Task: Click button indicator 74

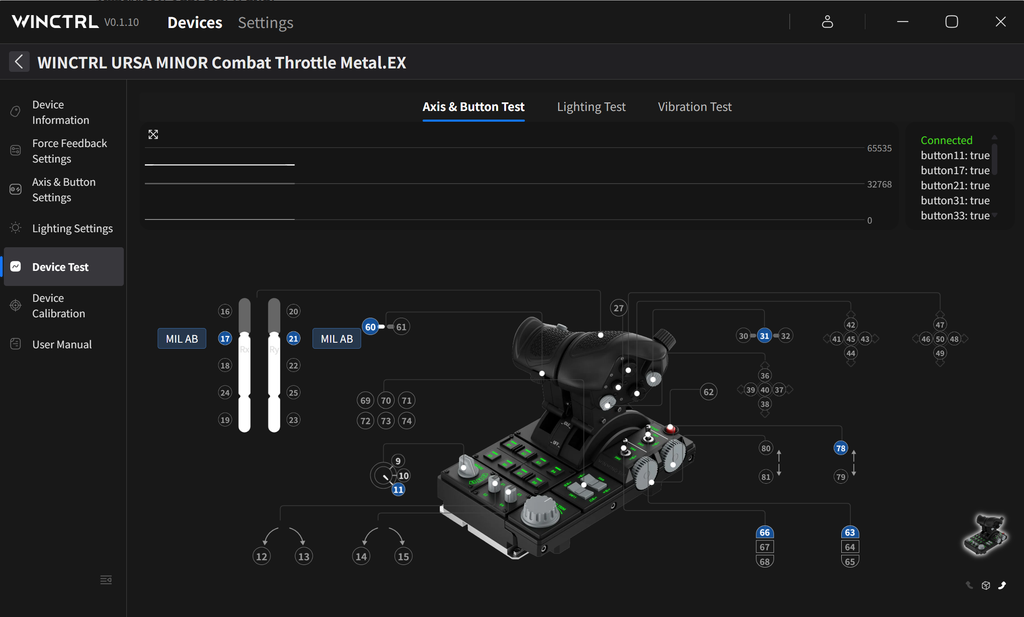Action: point(407,420)
